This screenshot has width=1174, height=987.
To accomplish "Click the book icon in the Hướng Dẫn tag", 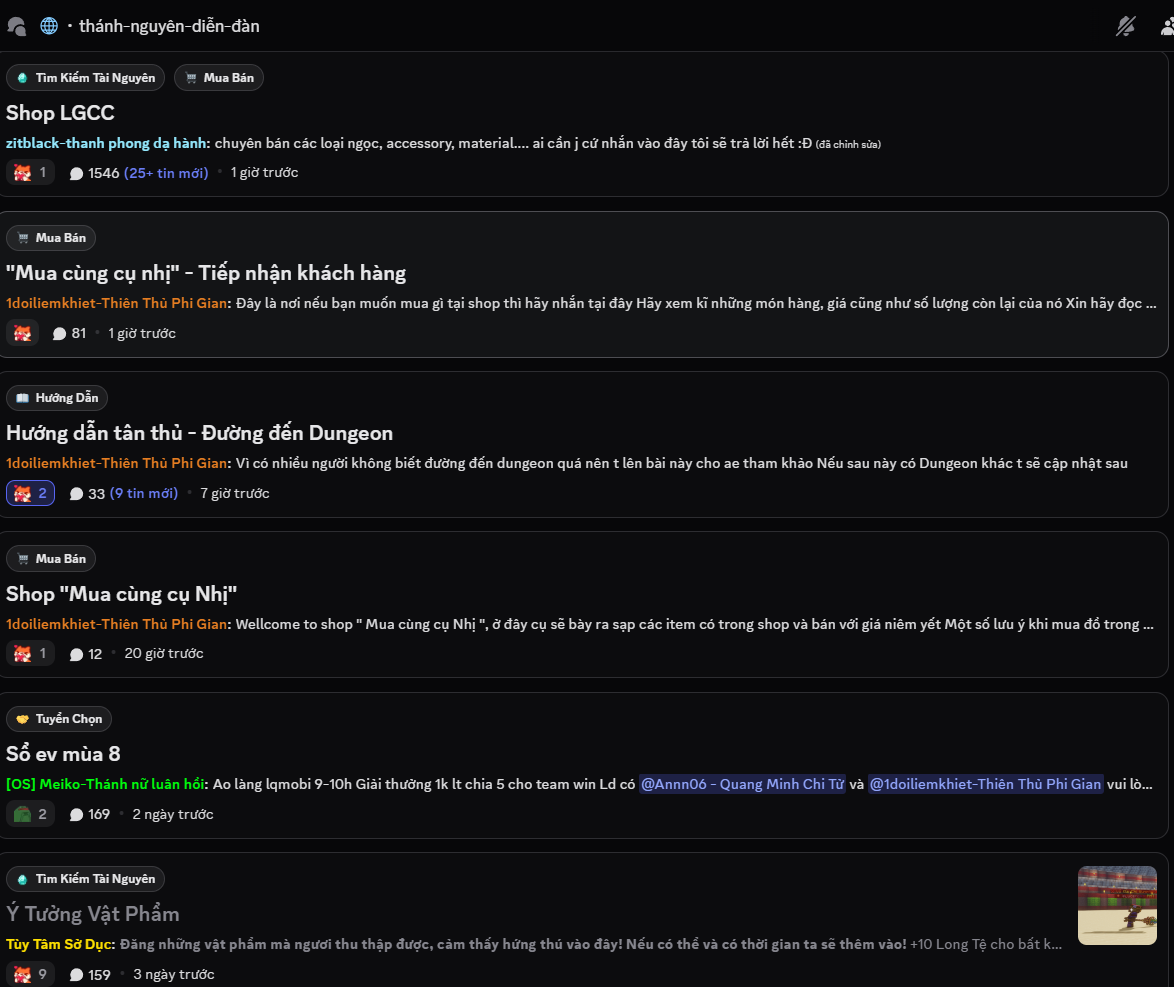I will pyautogui.click(x=22, y=398).
